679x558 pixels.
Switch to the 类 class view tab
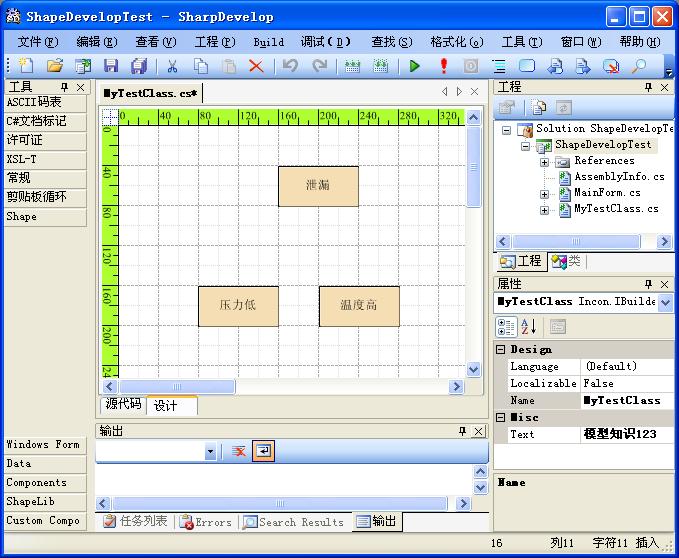[566, 261]
